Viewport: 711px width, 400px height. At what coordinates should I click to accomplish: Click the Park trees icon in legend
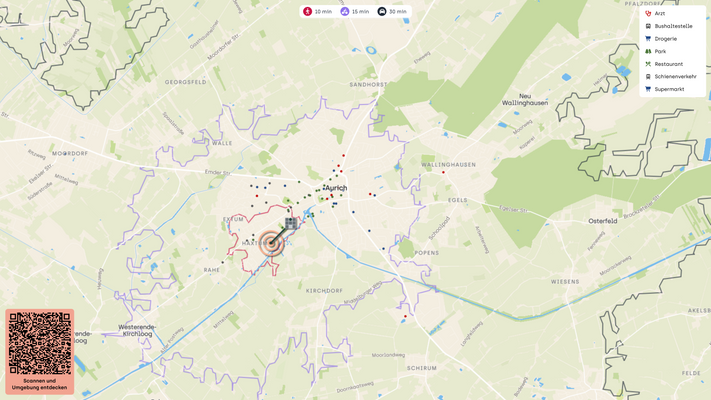click(648, 51)
